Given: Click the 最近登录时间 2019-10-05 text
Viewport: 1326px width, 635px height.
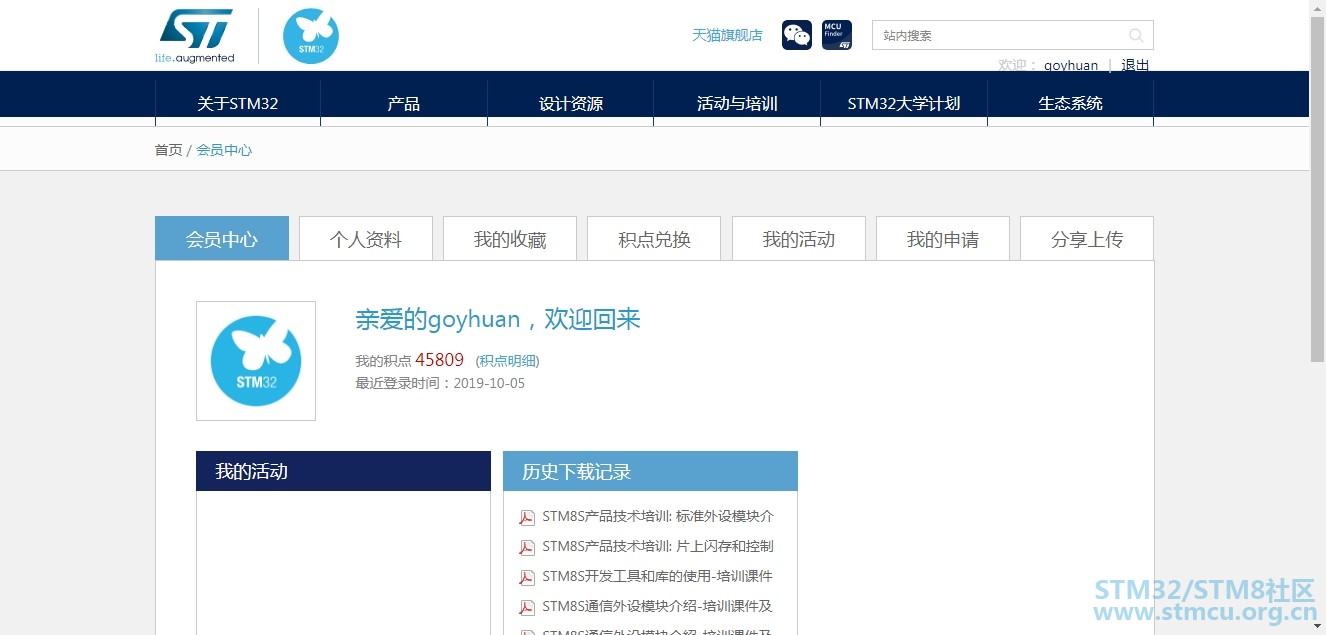Looking at the screenshot, I should [440, 383].
